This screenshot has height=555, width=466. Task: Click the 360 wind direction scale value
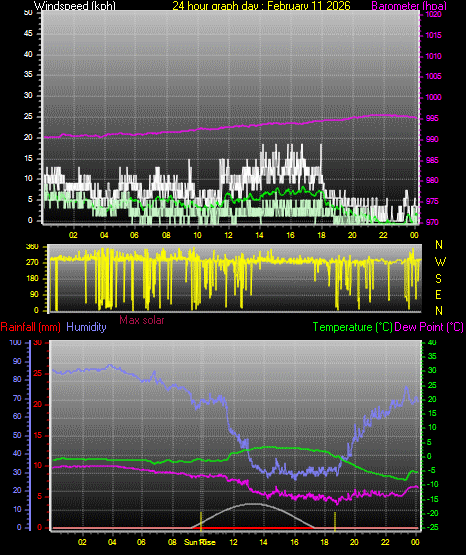pos(32,247)
